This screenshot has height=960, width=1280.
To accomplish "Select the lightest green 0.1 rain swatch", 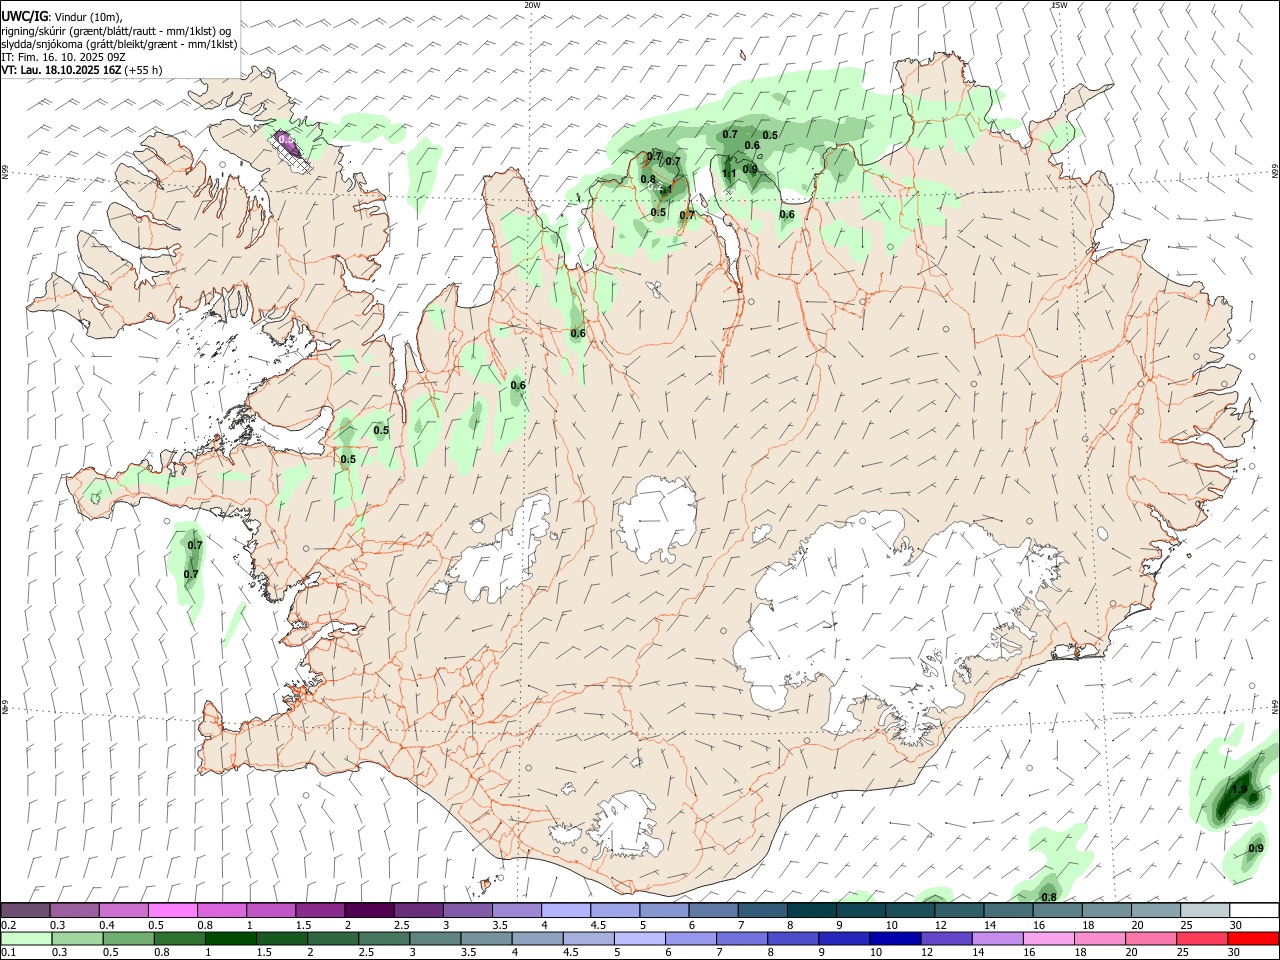I will [x=27, y=938].
